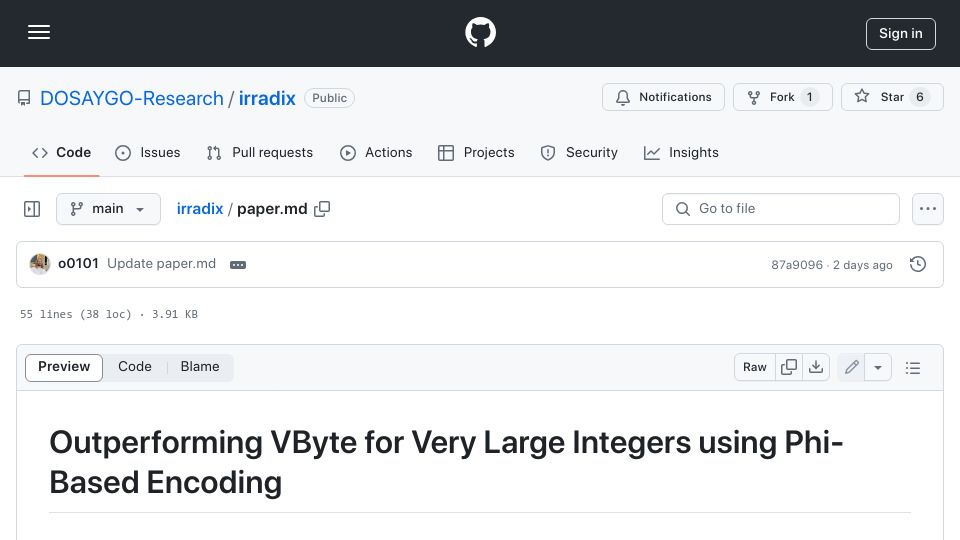The height and width of the screenshot is (540, 960).
Task: Focus the Go to file search field
Action: [x=781, y=209]
